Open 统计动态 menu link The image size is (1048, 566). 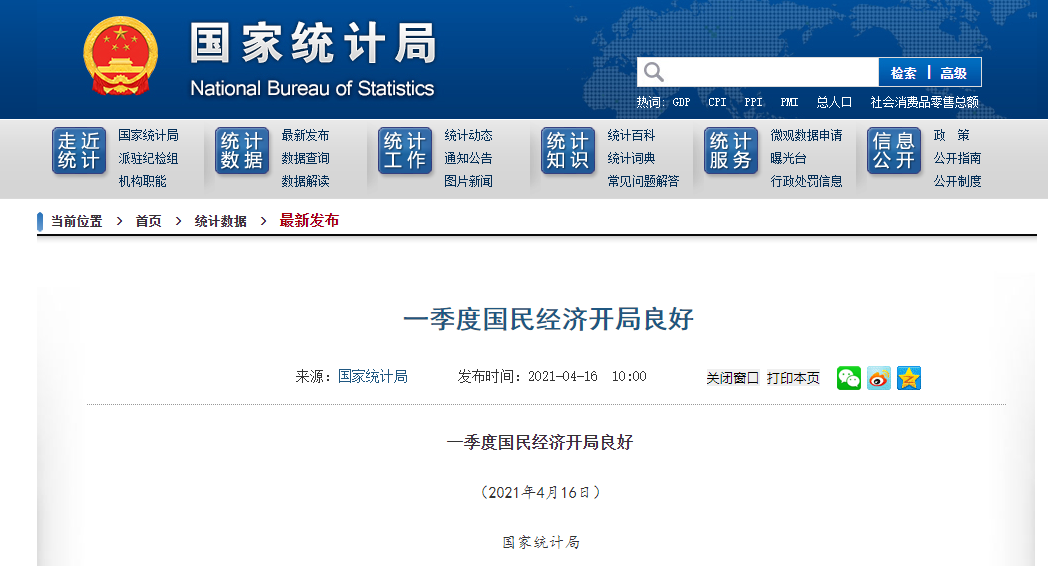tap(469, 135)
